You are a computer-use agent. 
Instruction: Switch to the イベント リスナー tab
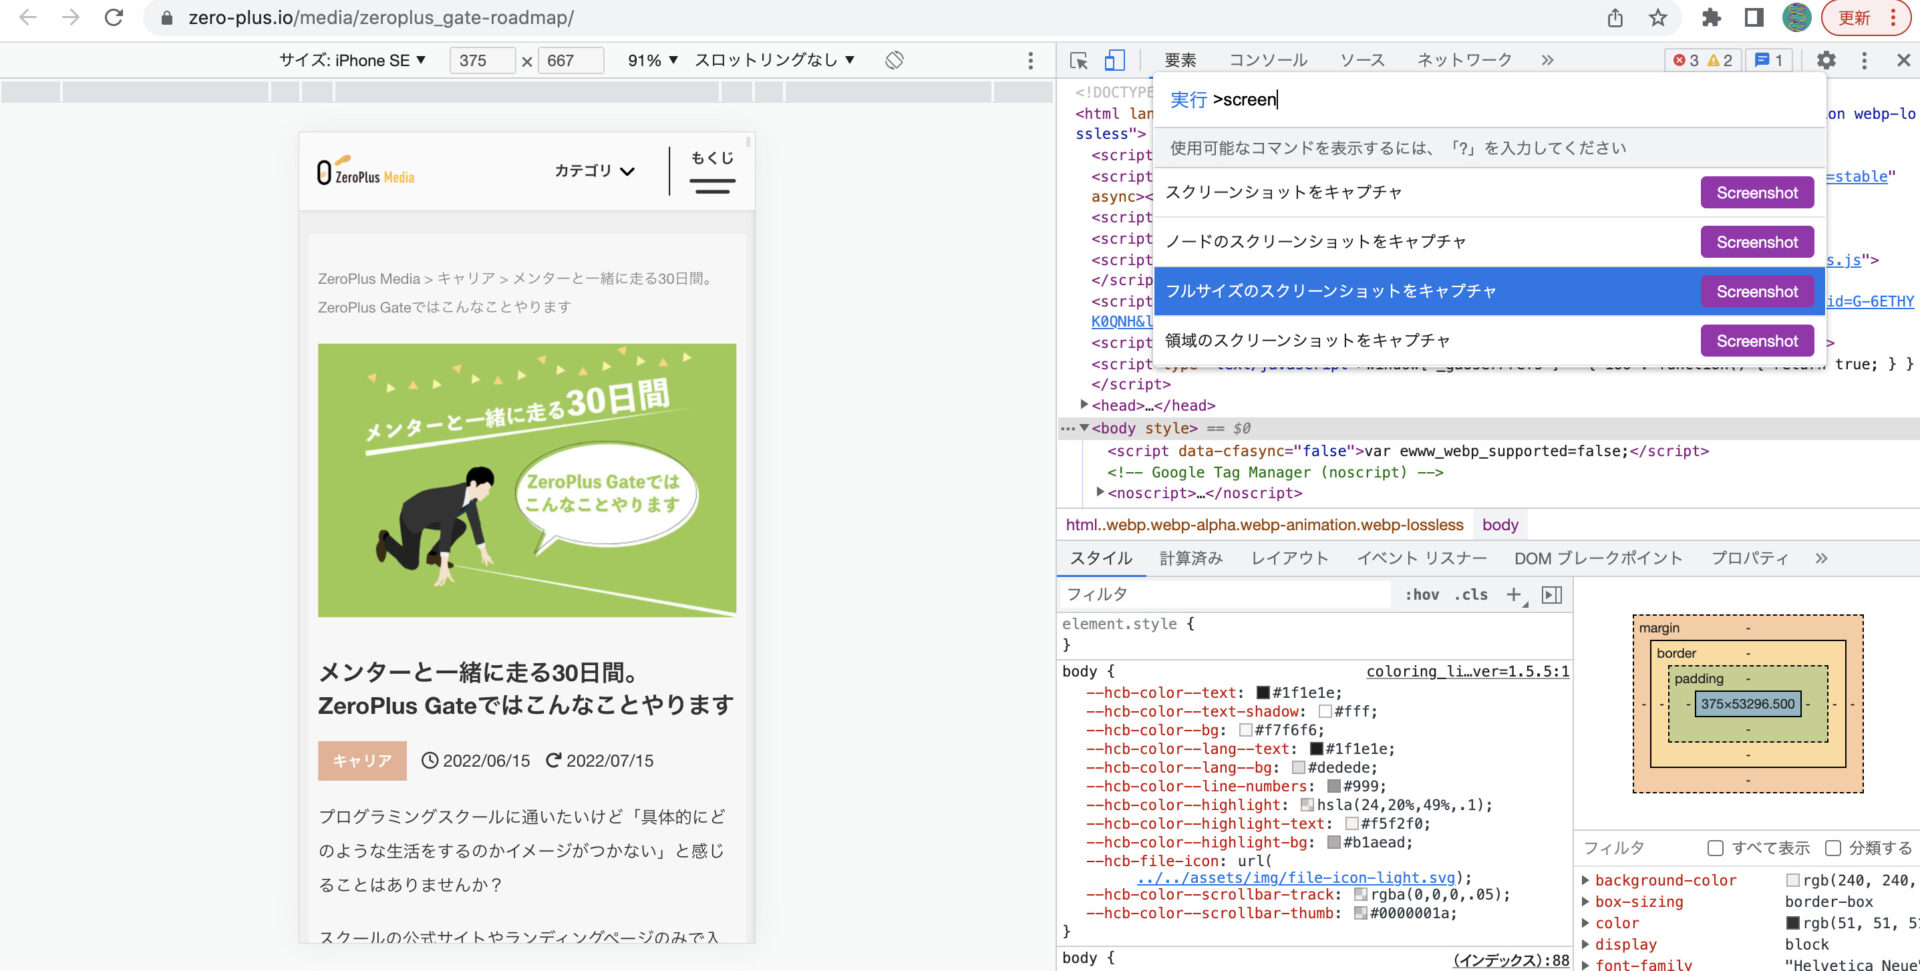point(1422,558)
